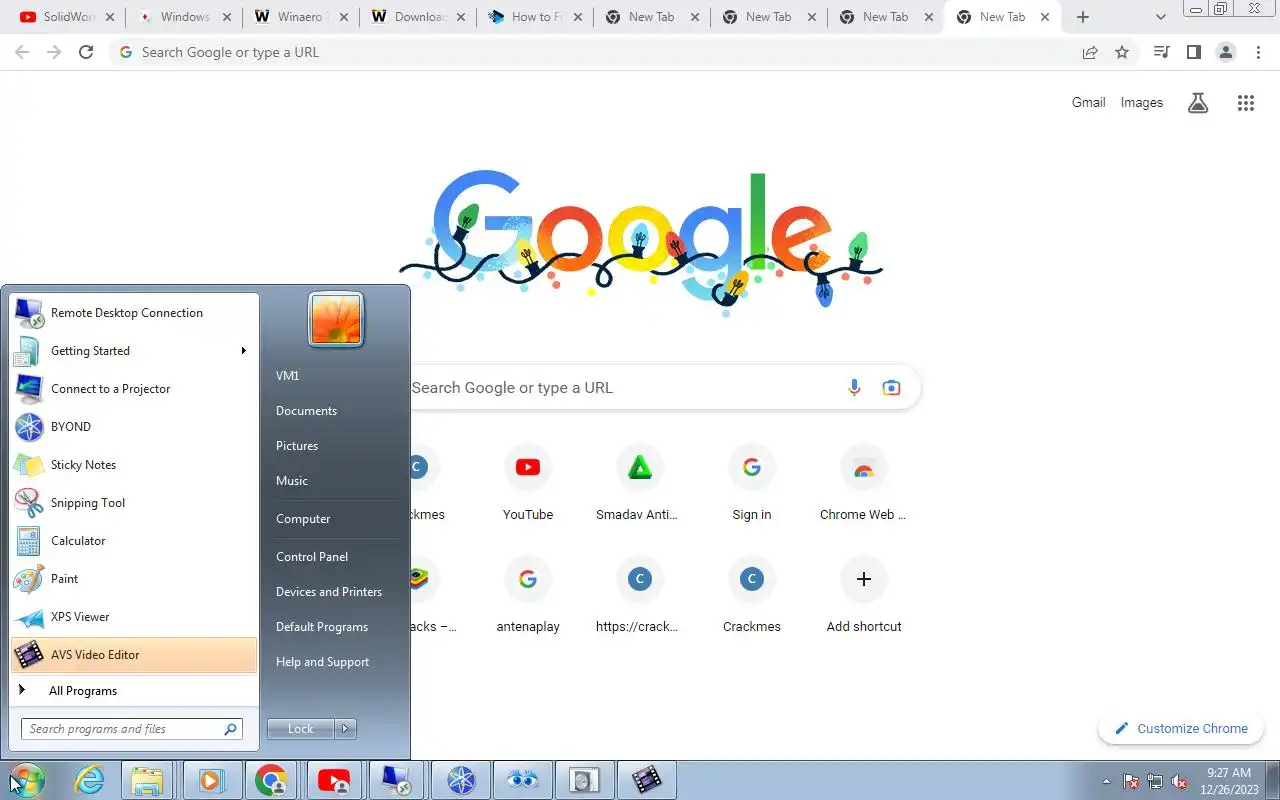Click the Start orb button

click(x=25, y=780)
